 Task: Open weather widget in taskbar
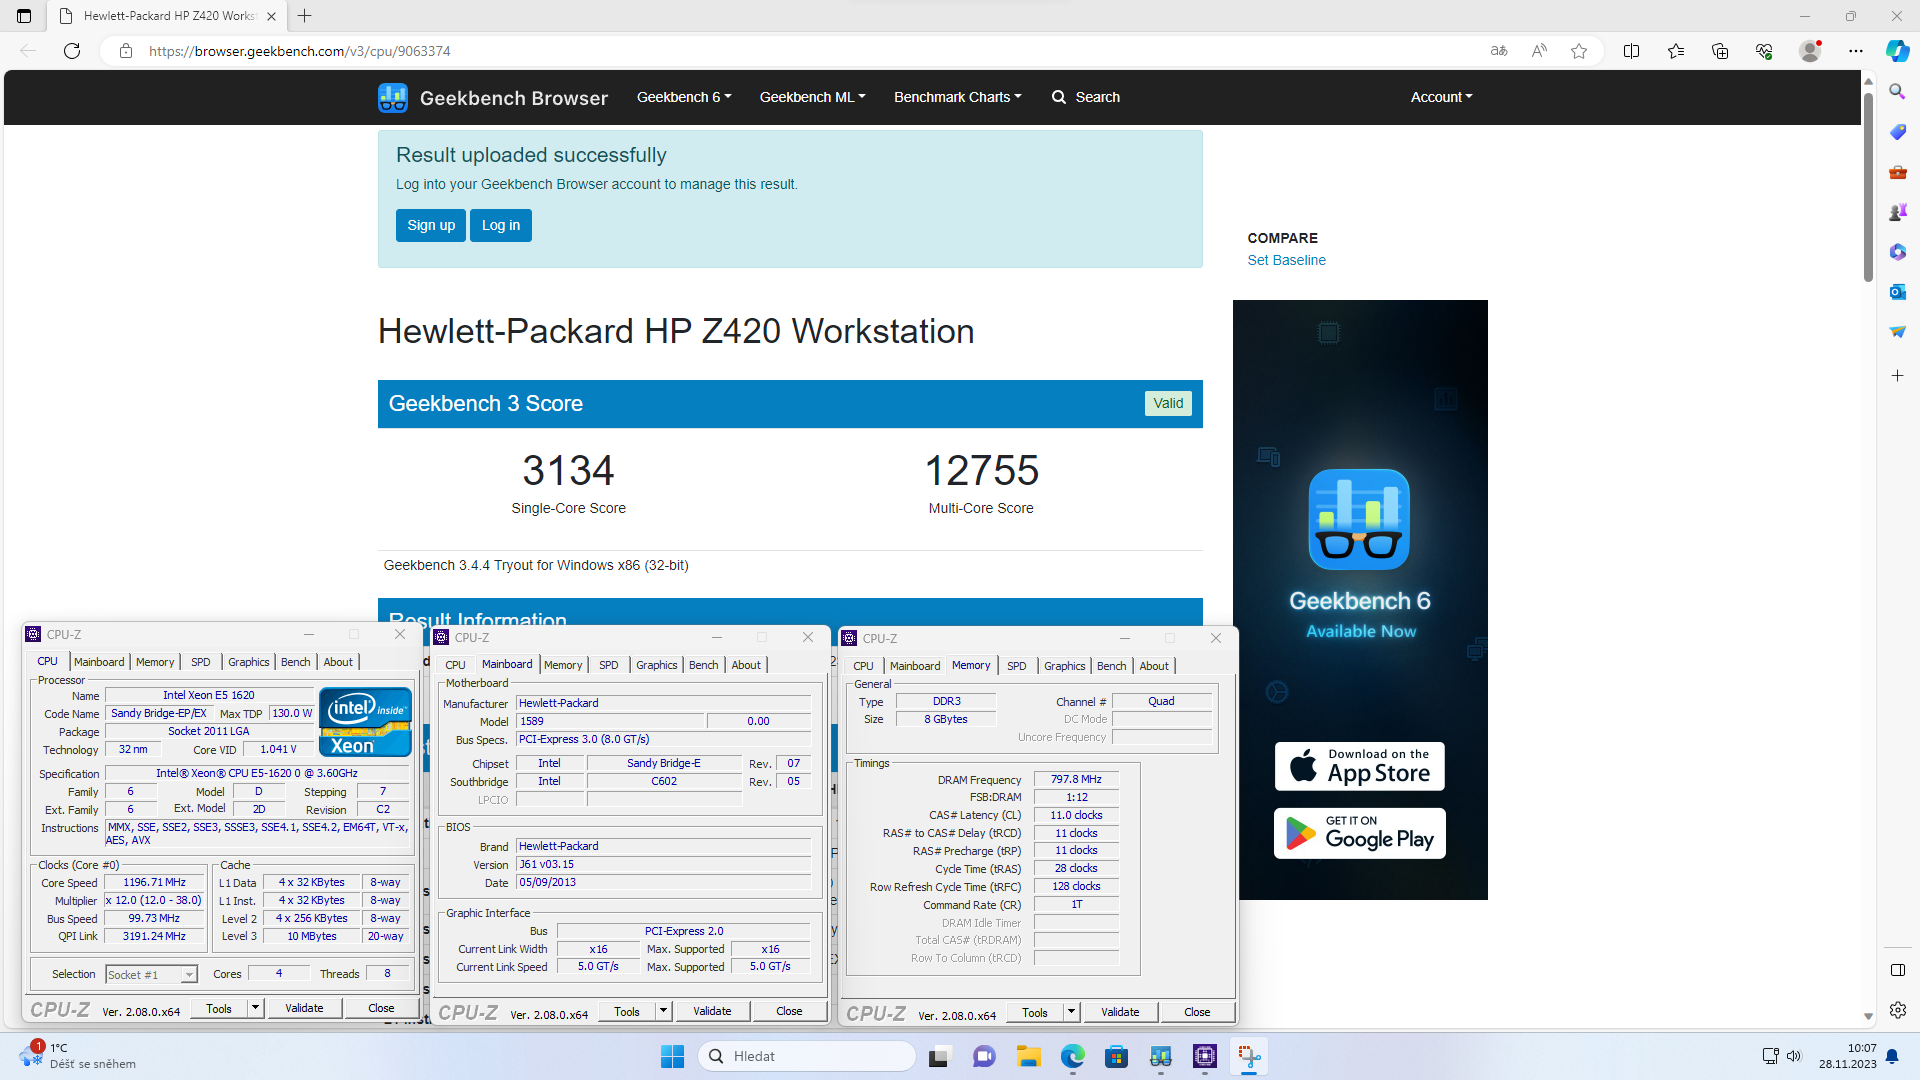click(80, 1056)
